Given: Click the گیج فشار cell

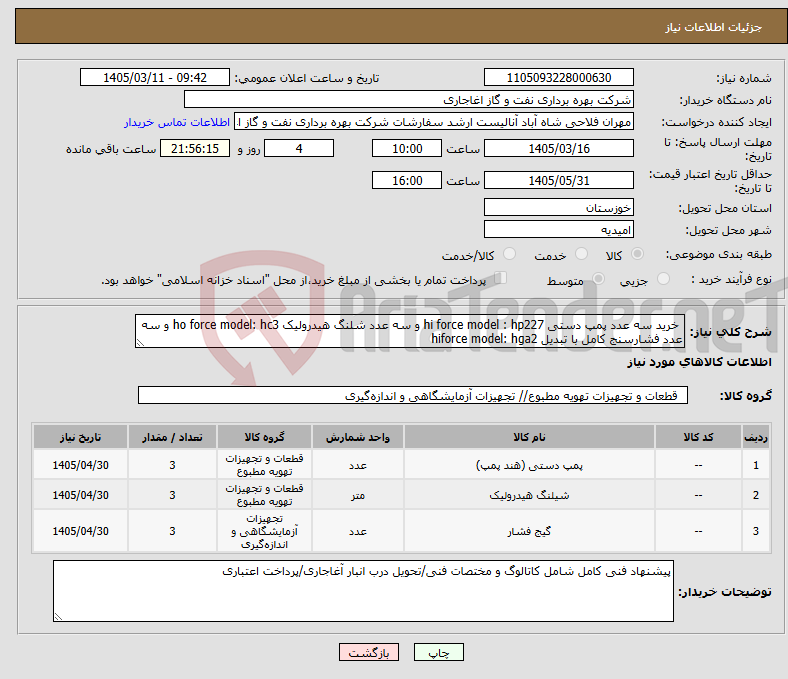Looking at the screenshot, I should point(529,531).
